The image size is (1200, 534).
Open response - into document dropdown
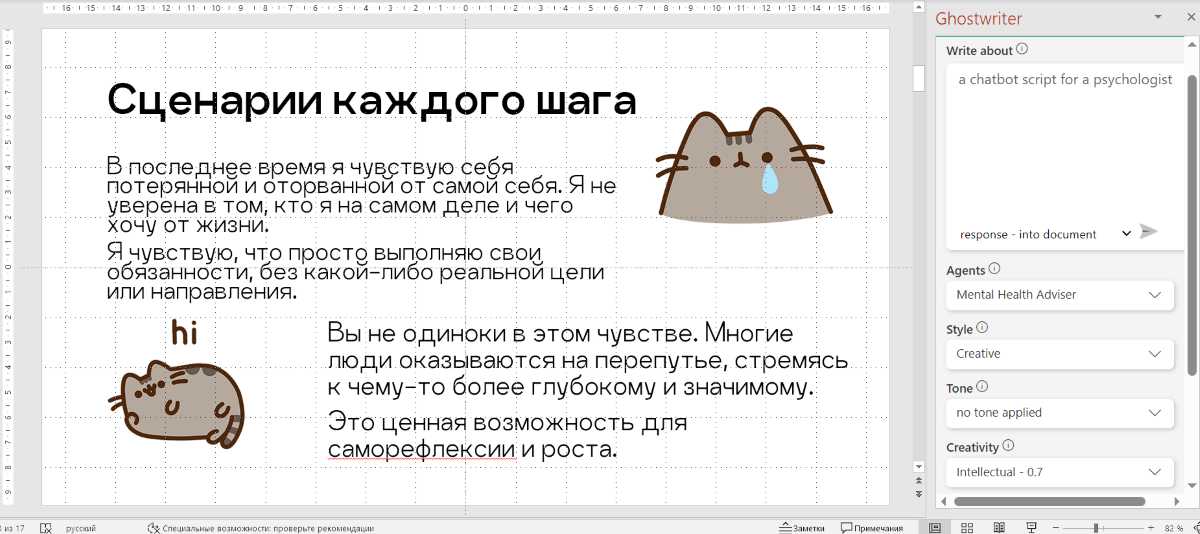(1045, 233)
